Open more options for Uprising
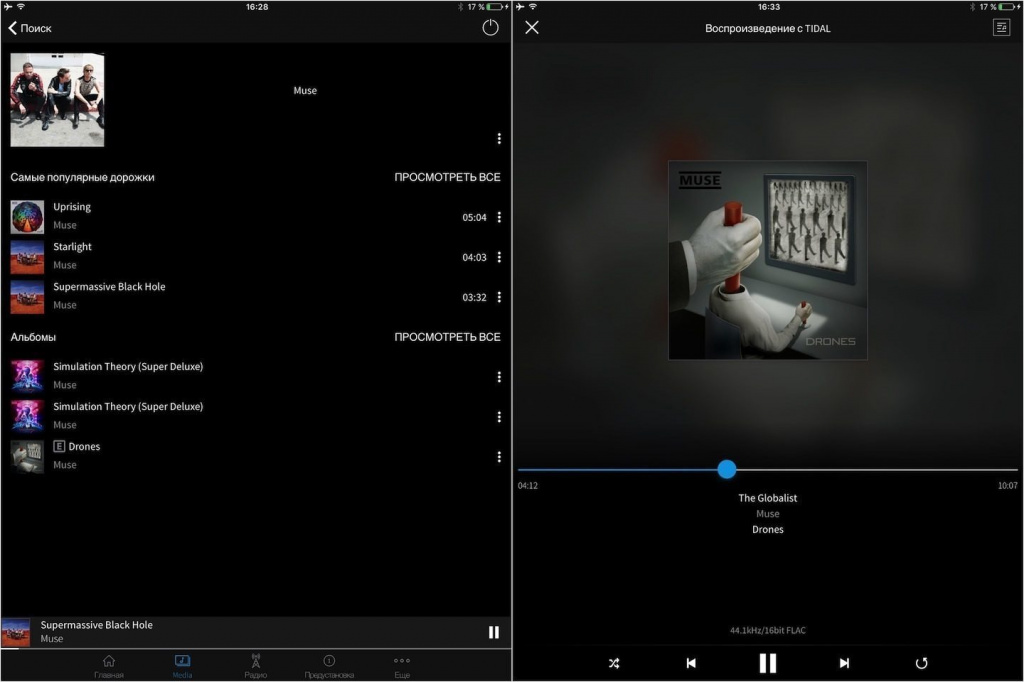The image size is (1024, 682). coord(499,217)
